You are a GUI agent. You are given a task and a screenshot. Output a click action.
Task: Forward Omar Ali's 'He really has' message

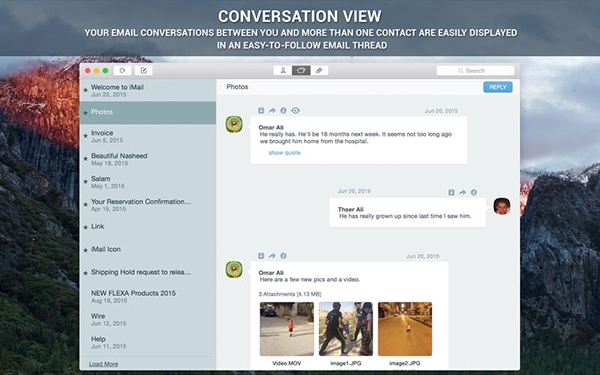[272, 111]
